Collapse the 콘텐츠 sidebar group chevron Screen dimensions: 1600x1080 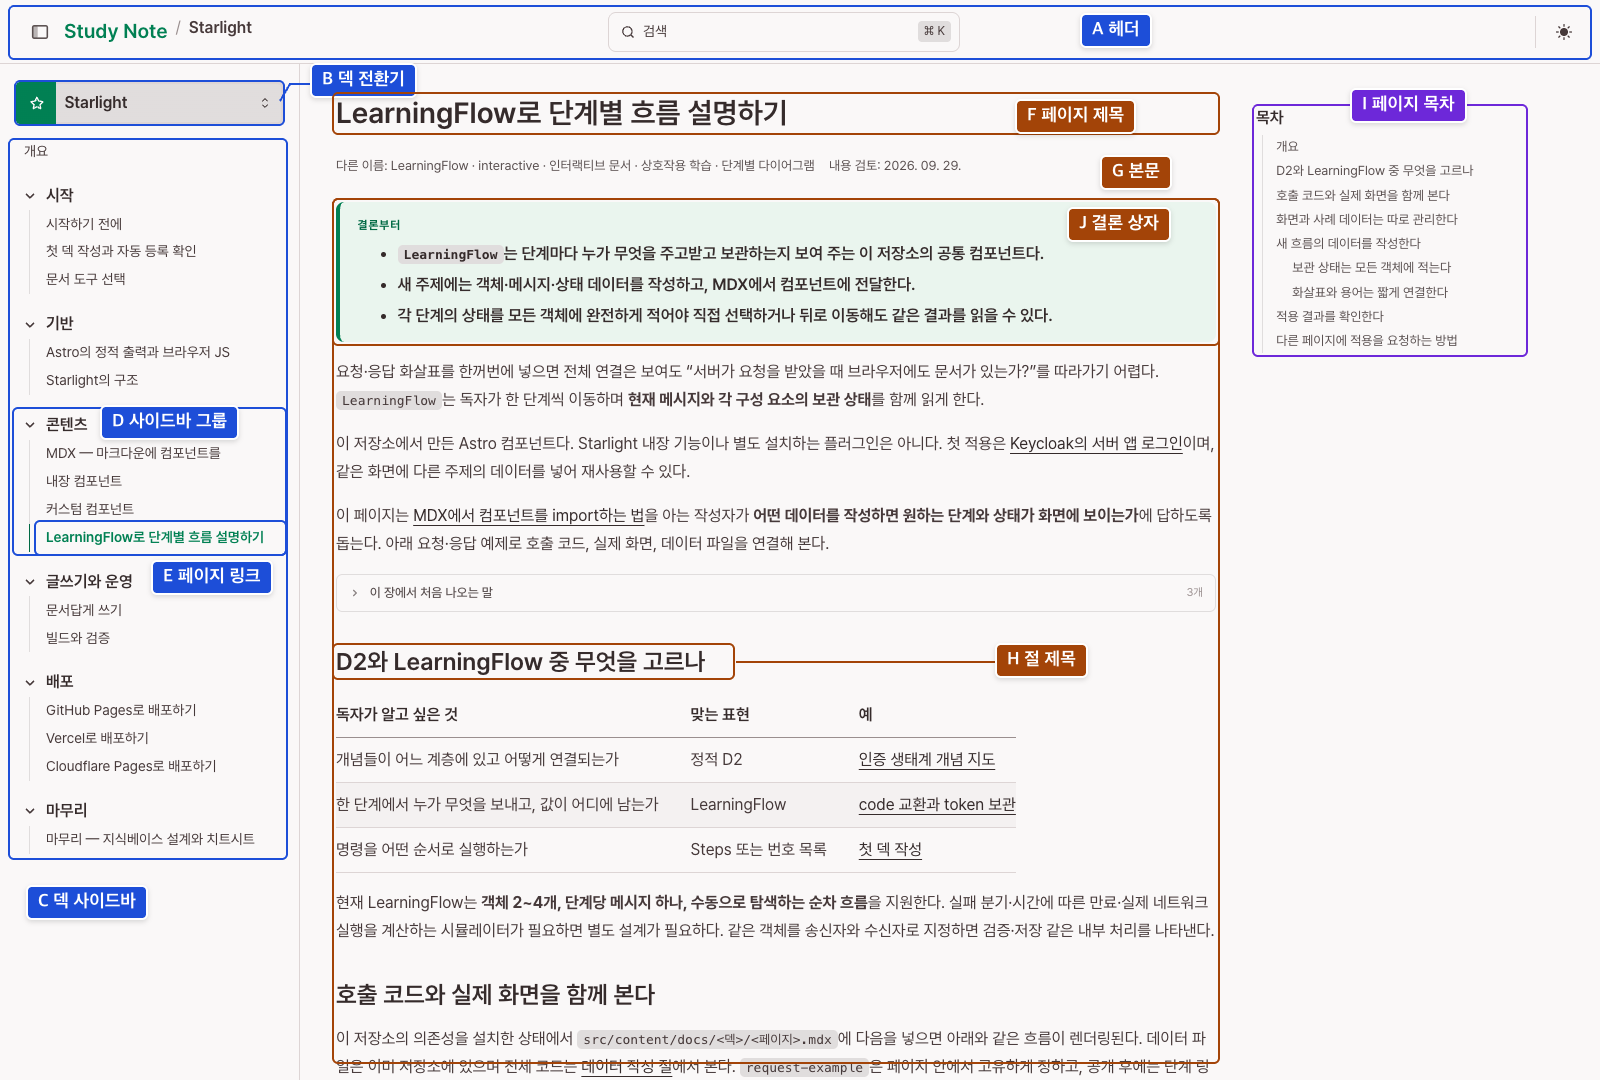[30, 425]
